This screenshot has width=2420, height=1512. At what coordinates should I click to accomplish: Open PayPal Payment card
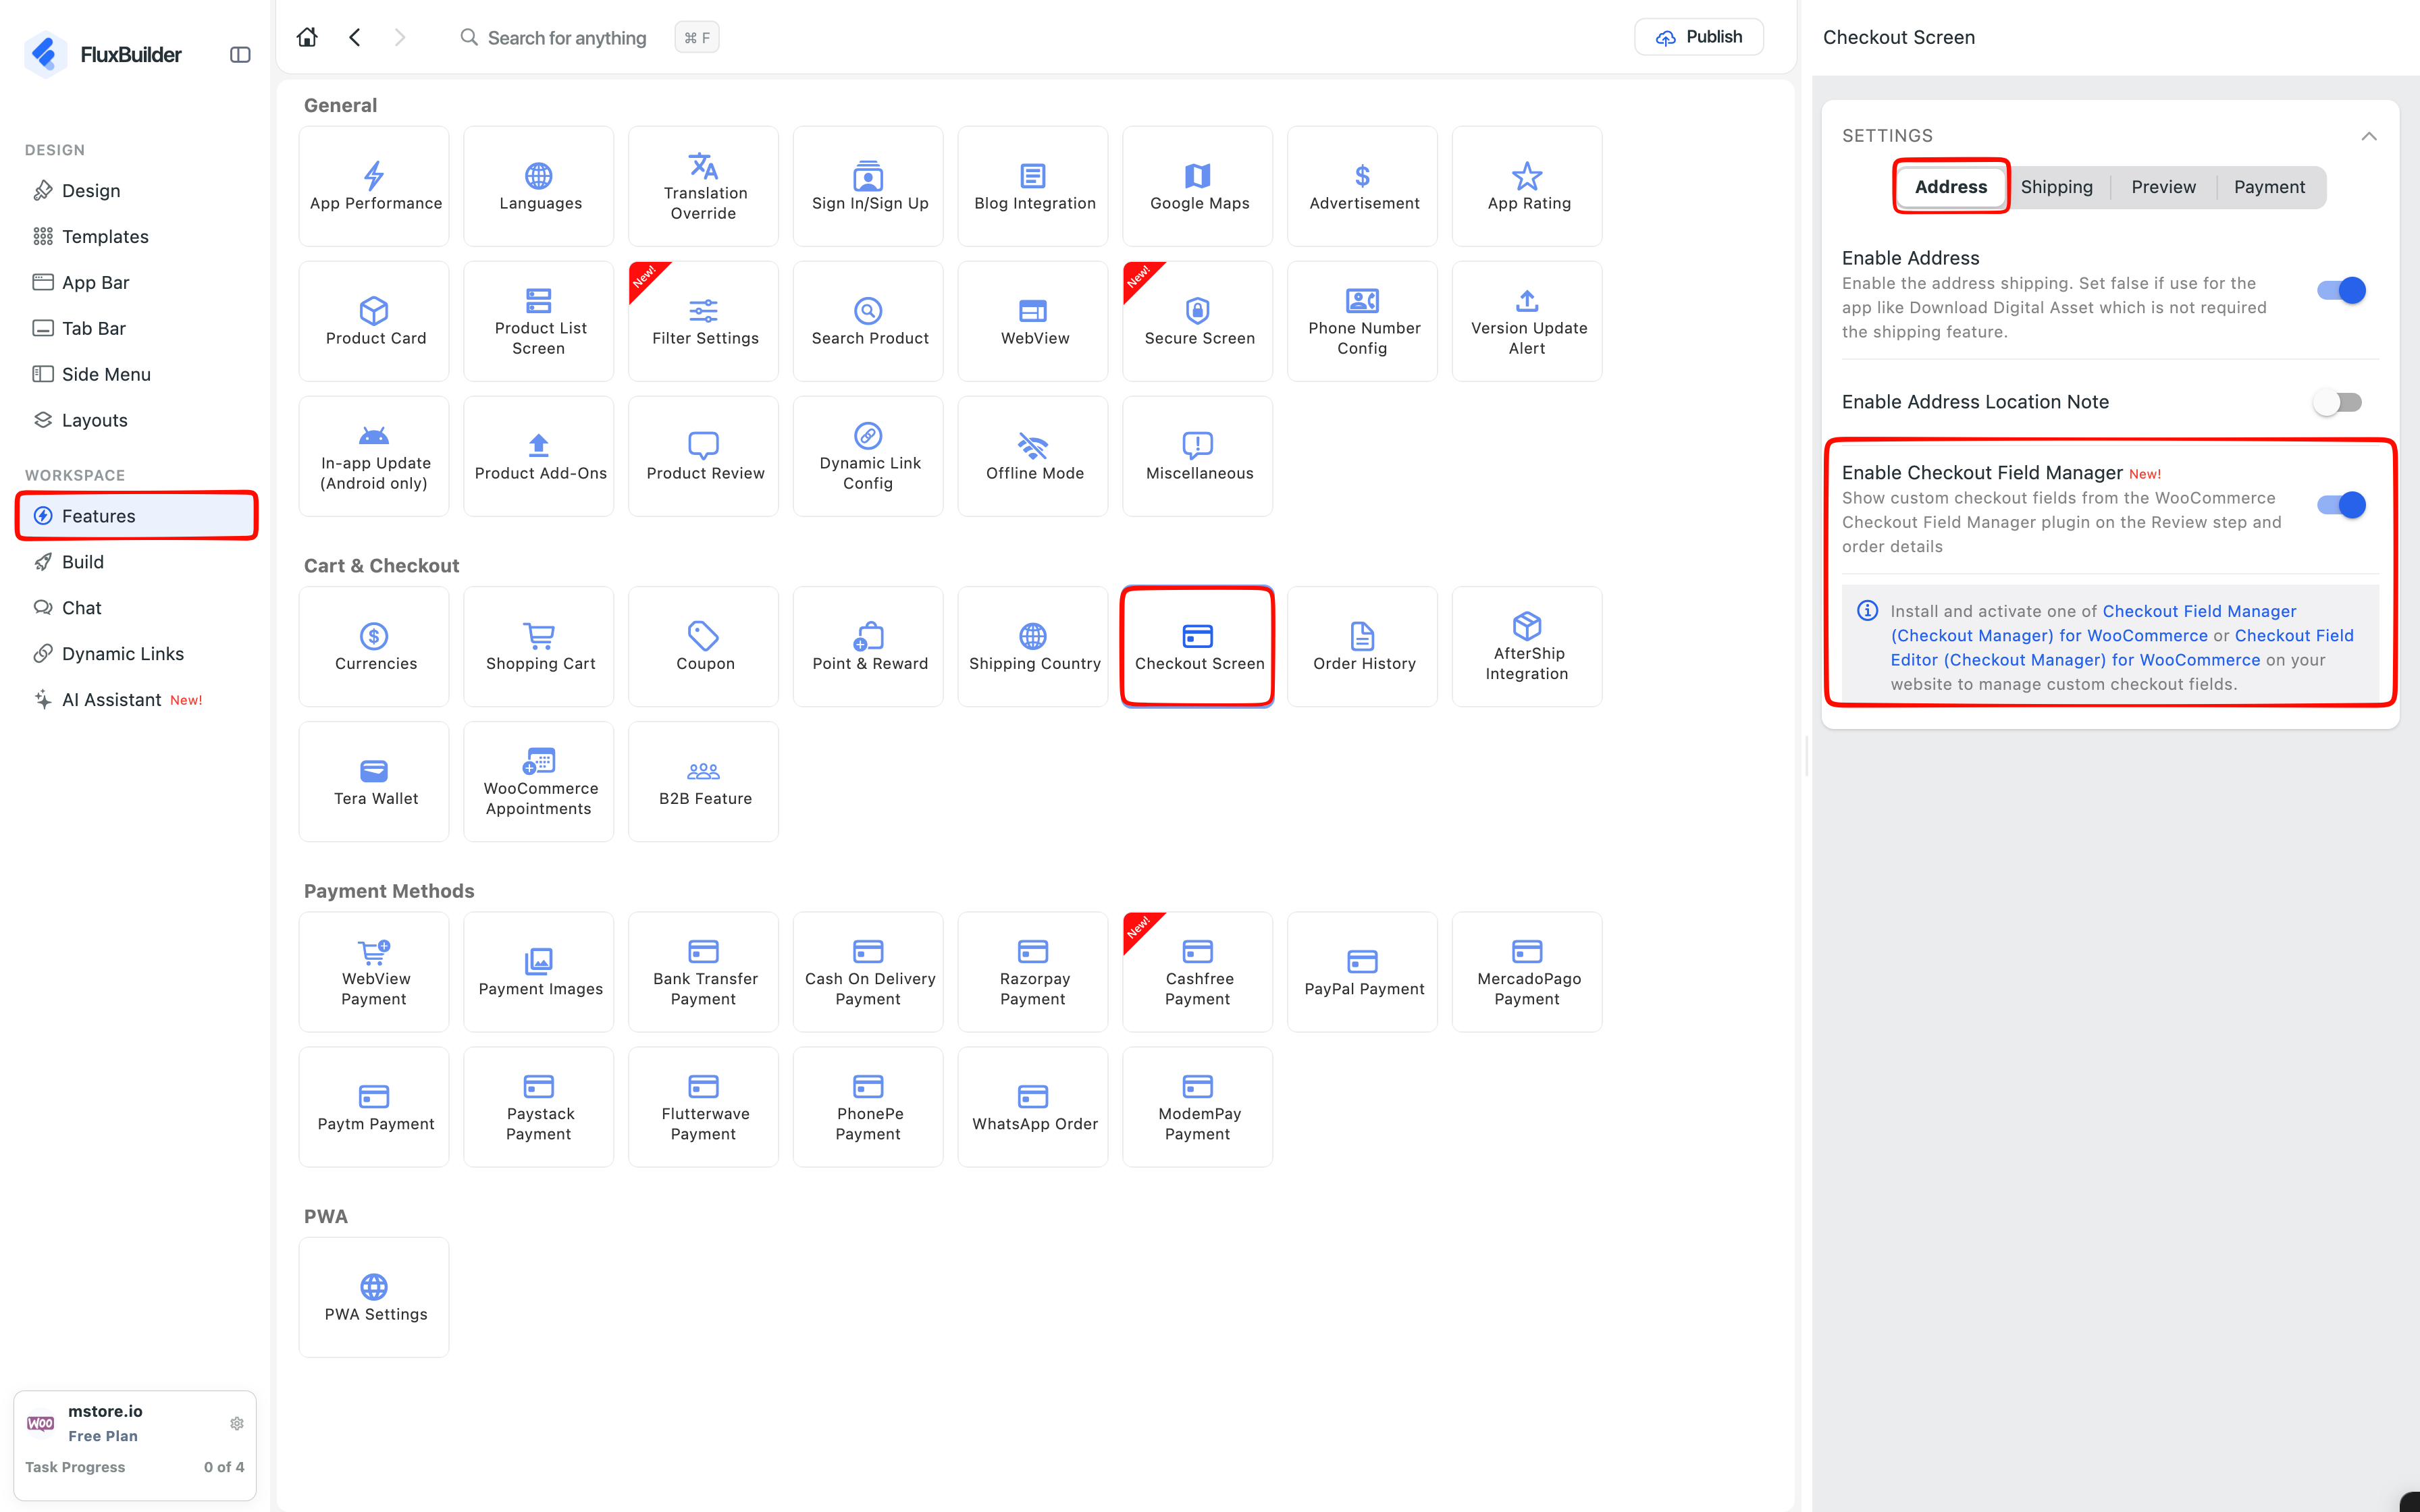[x=1362, y=971]
